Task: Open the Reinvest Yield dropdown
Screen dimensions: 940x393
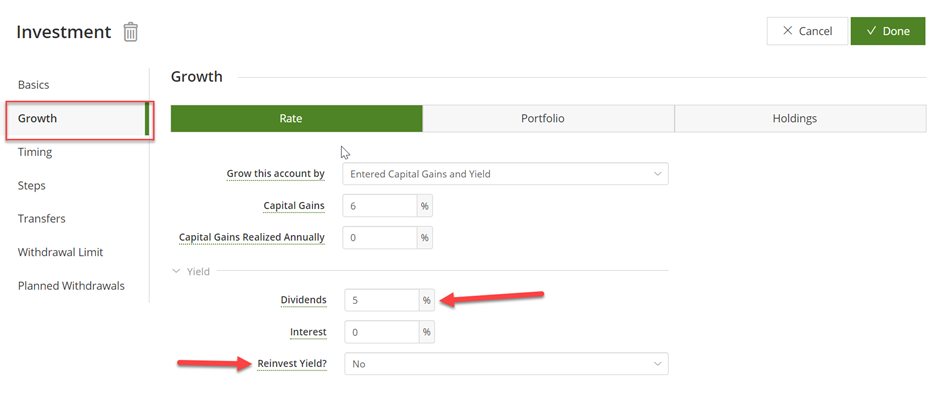Action: point(505,364)
